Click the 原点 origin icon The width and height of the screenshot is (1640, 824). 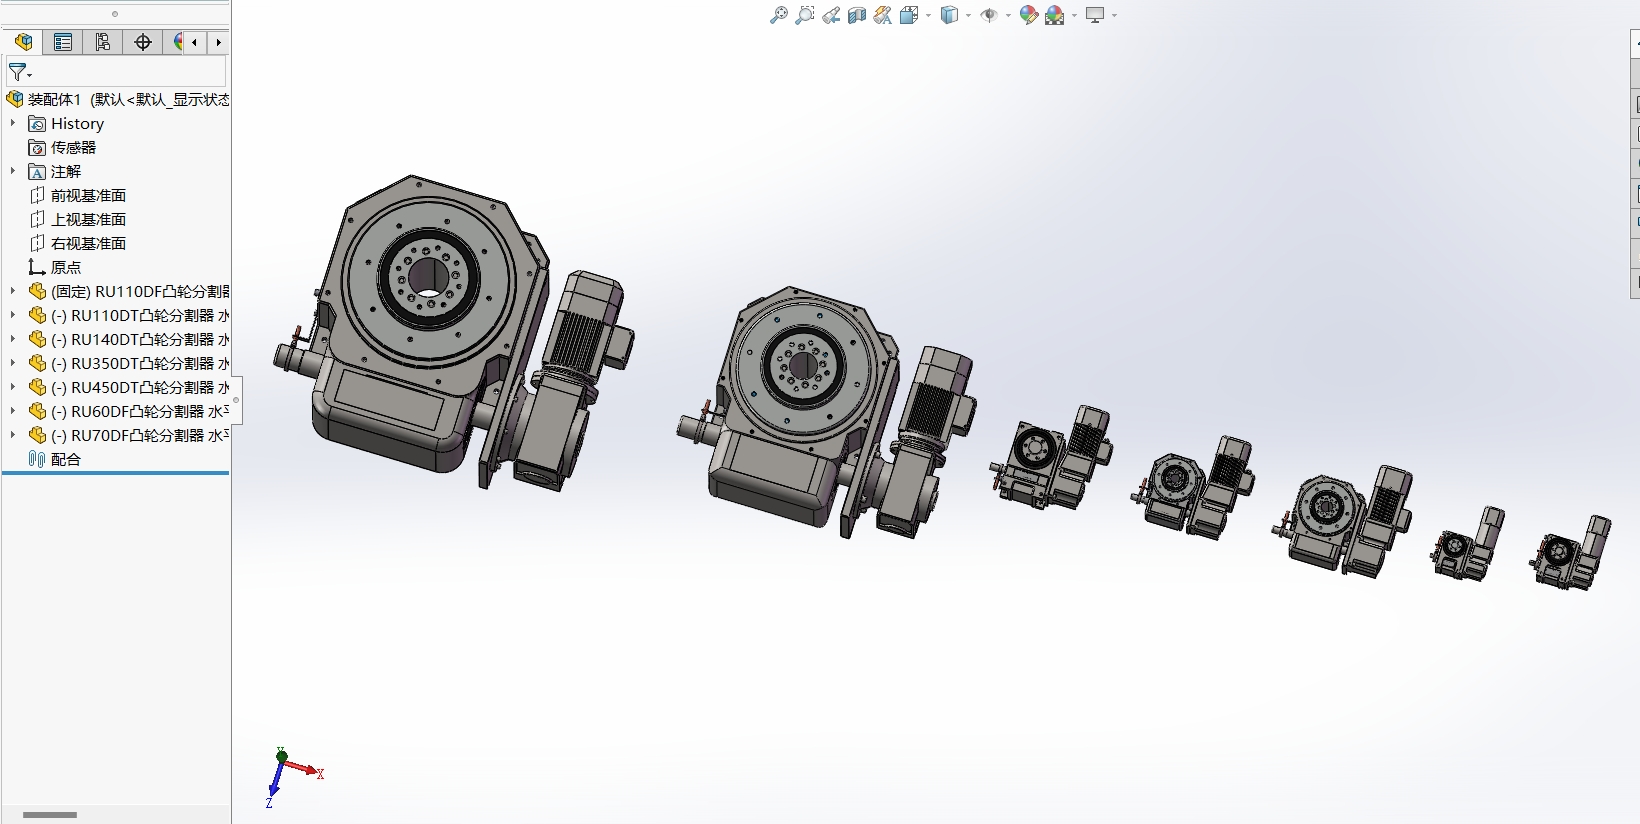tap(37, 267)
